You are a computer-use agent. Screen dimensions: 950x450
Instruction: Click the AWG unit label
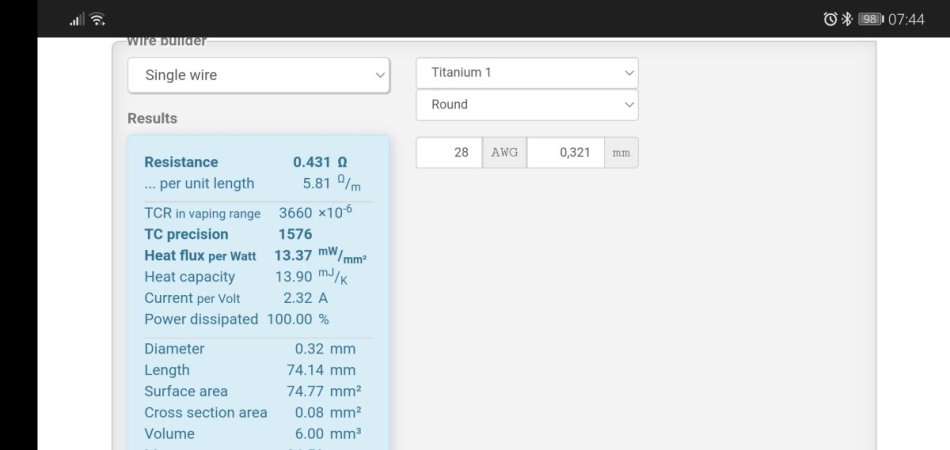[505, 153]
